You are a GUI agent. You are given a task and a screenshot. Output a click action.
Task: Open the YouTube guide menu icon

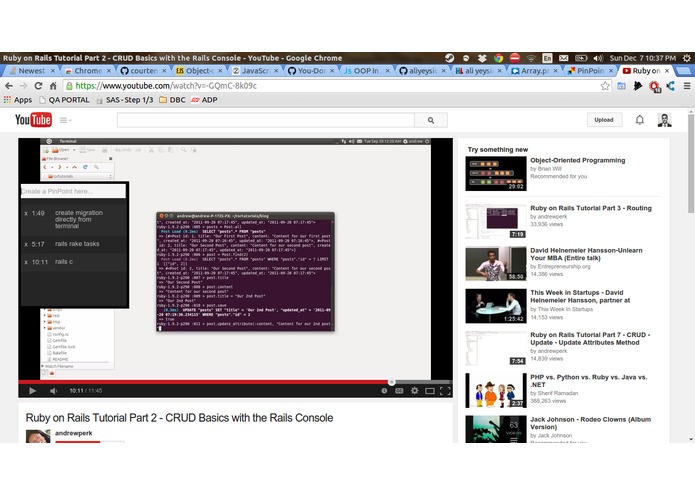point(65,120)
